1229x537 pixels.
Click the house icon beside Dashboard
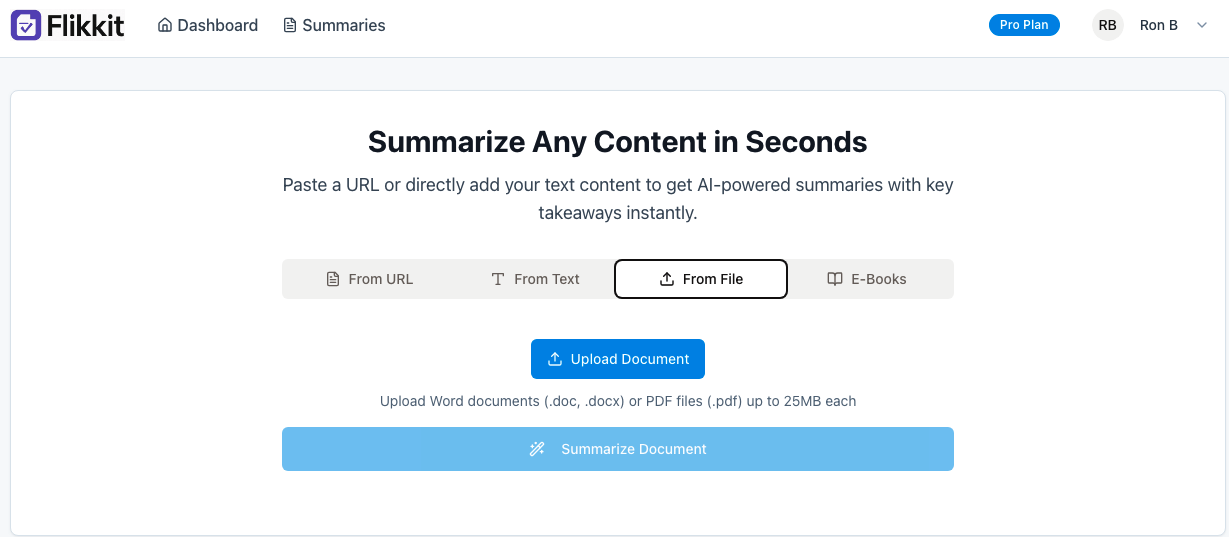point(165,25)
